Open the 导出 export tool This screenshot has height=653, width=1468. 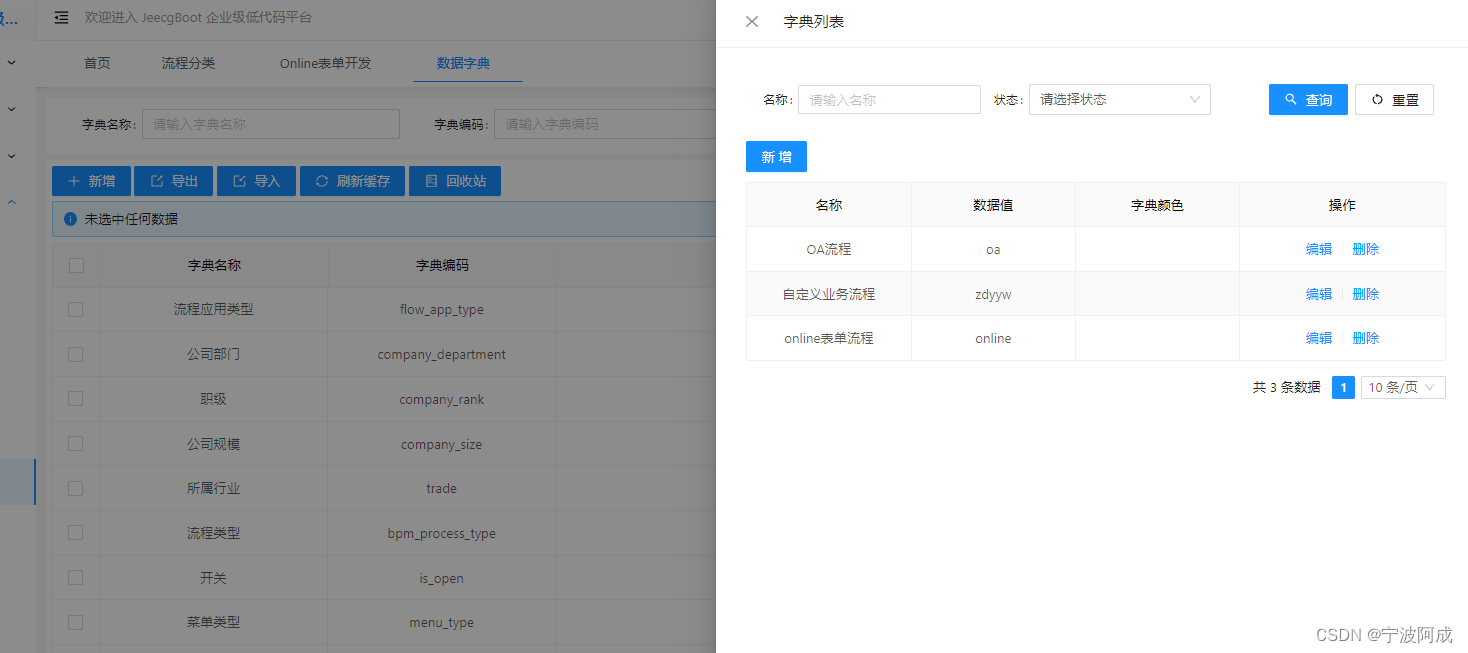(x=173, y=181)
